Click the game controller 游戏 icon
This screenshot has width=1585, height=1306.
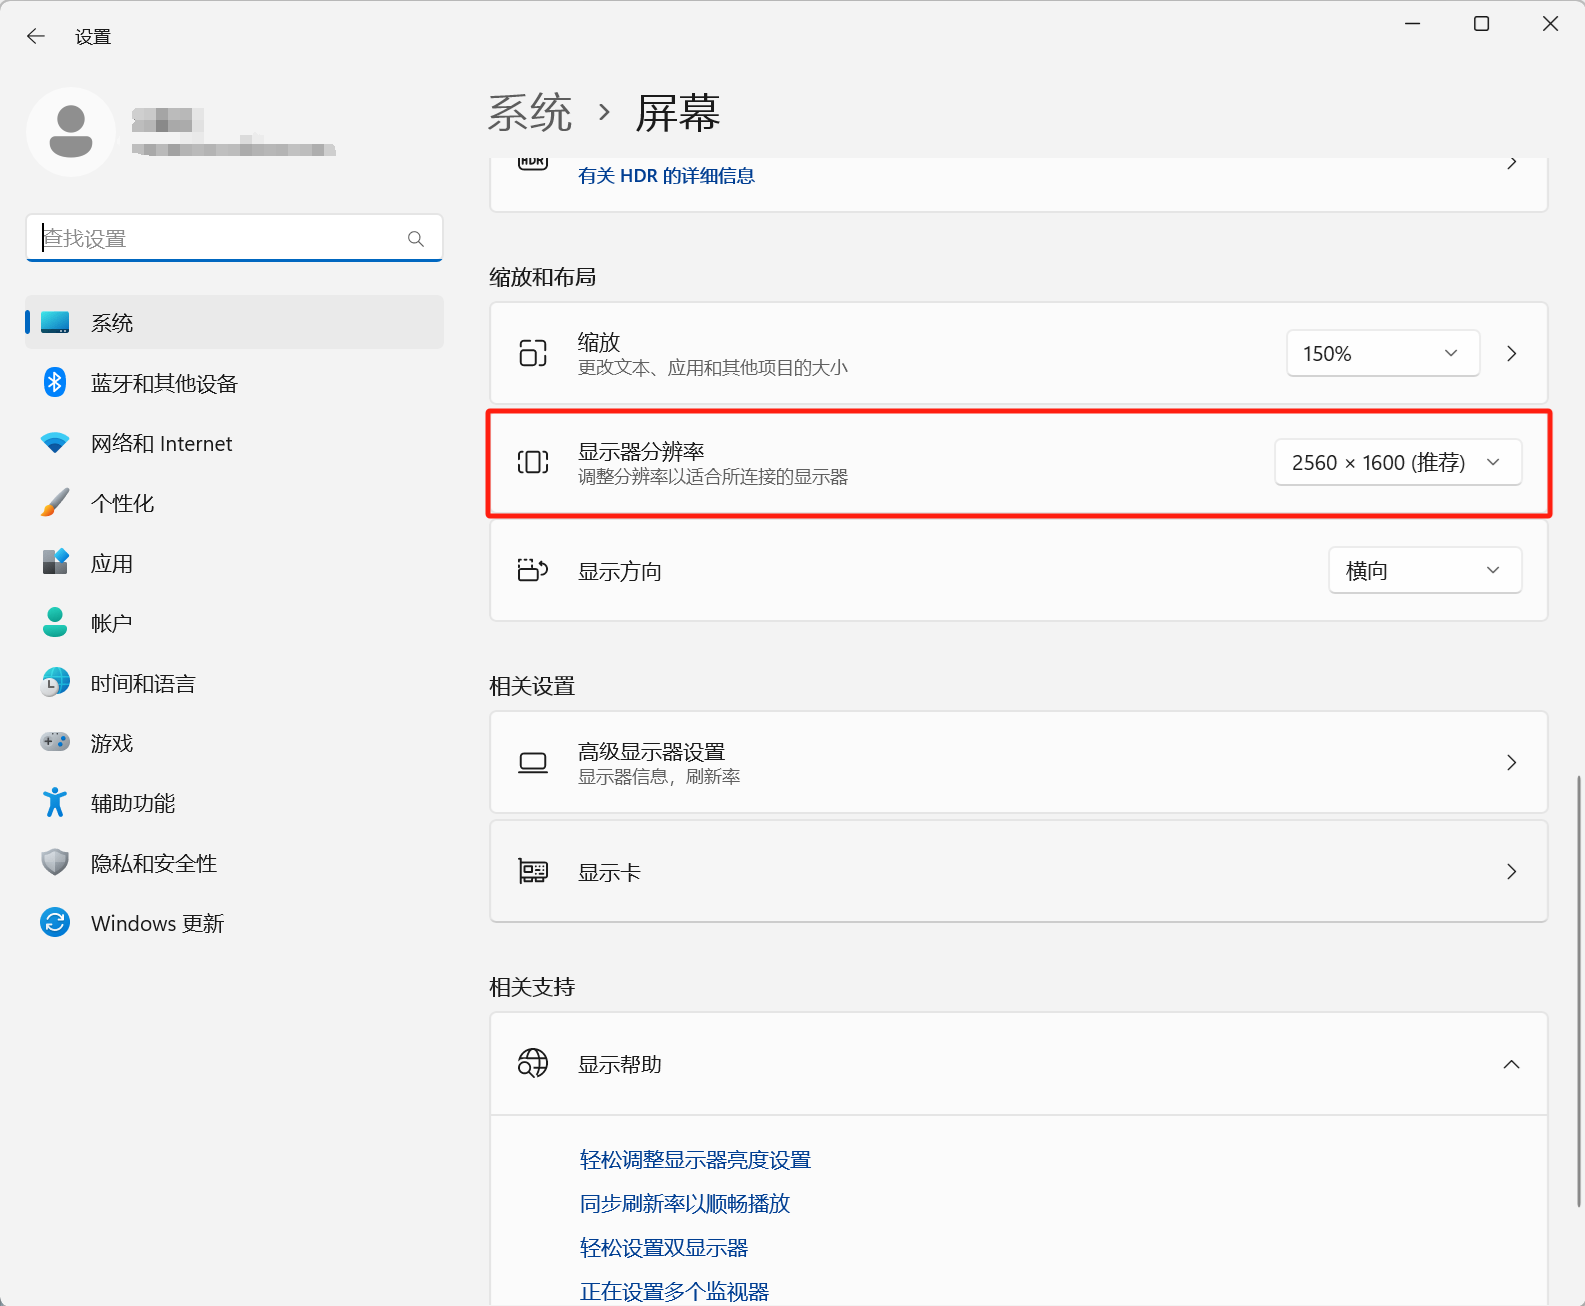55,742
